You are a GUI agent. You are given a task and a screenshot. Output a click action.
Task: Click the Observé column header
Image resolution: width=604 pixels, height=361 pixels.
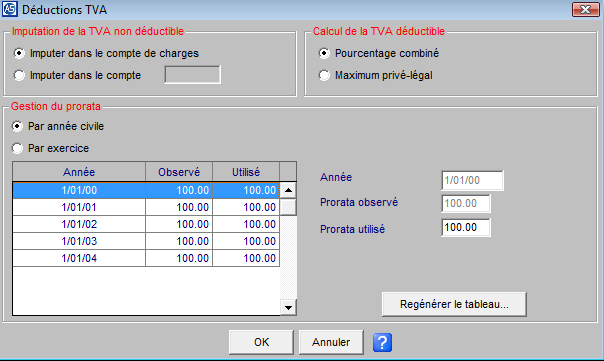[179, 172]
